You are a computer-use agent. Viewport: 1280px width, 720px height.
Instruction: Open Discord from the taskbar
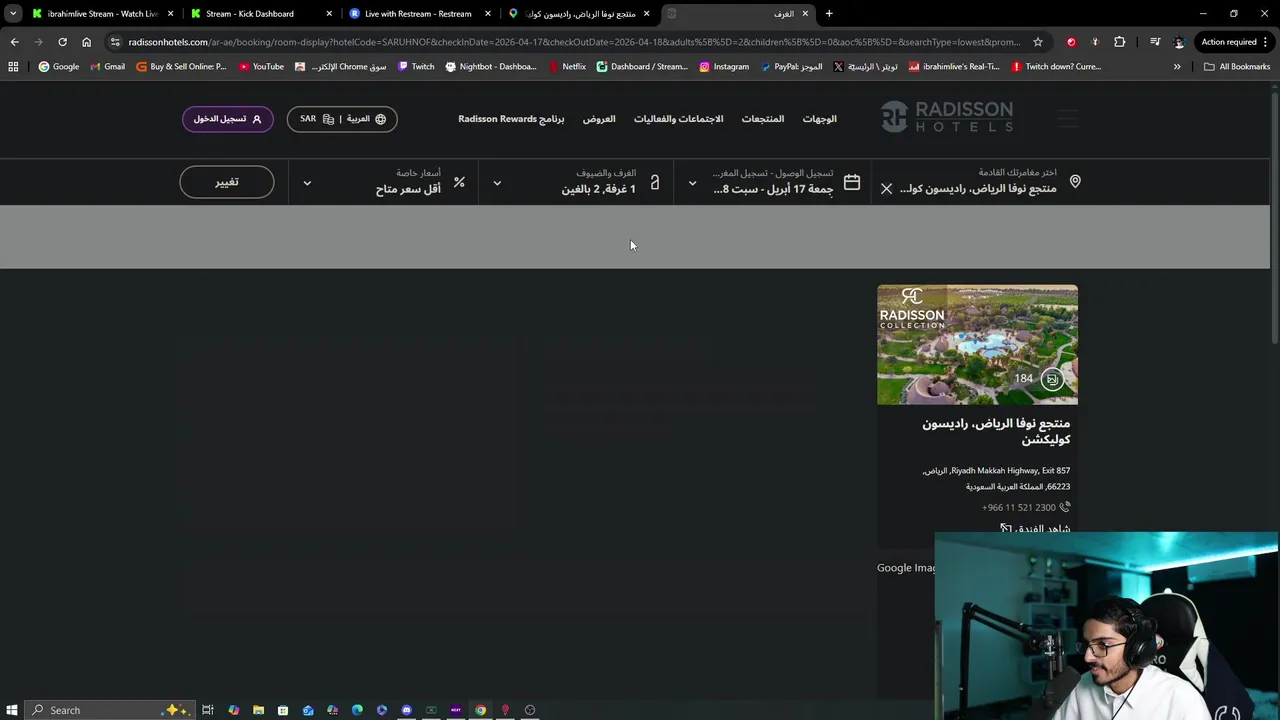[406, 710]
